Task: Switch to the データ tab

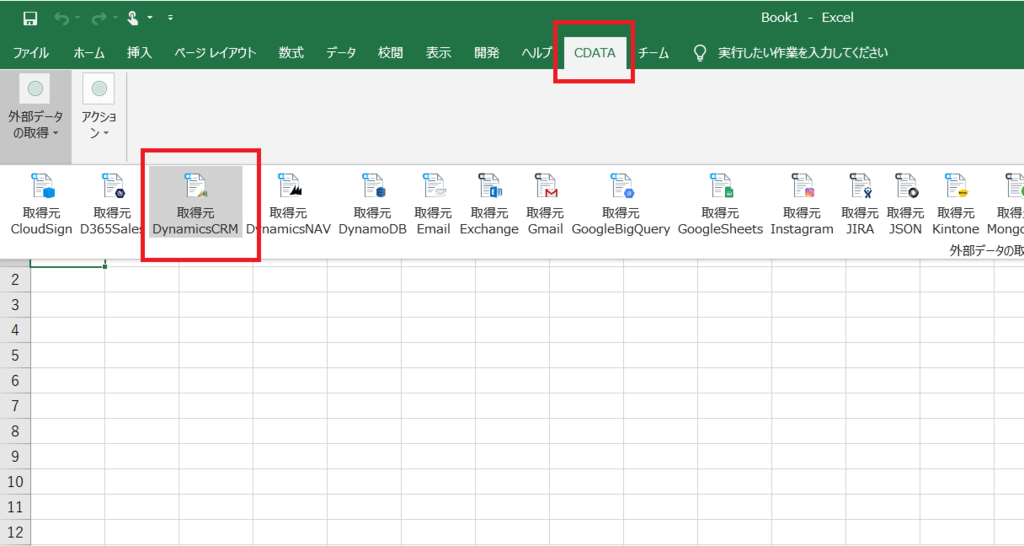Action: 341,53
